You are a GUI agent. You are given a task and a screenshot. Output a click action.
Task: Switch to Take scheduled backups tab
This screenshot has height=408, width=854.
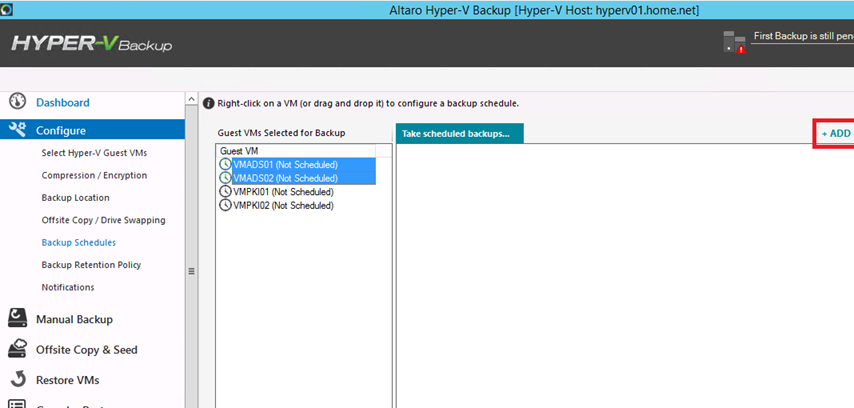pyautogui.click(x=460, y=133)
